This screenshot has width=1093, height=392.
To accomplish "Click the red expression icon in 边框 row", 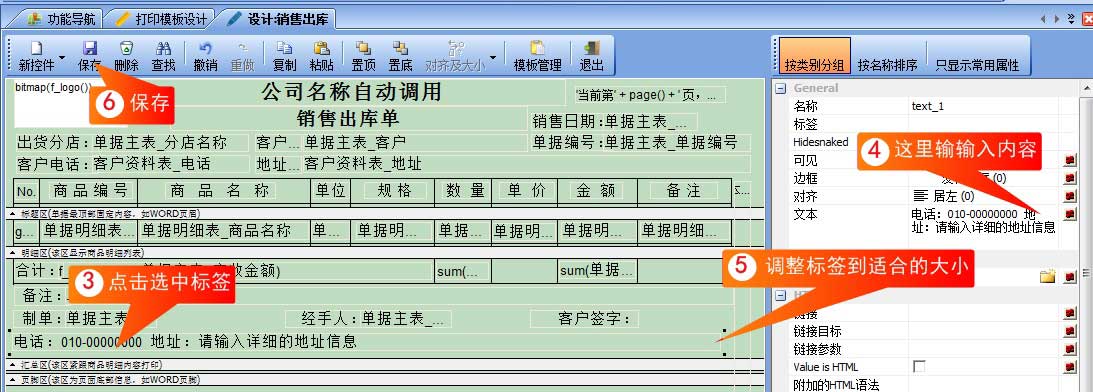I will (1071, 179).
